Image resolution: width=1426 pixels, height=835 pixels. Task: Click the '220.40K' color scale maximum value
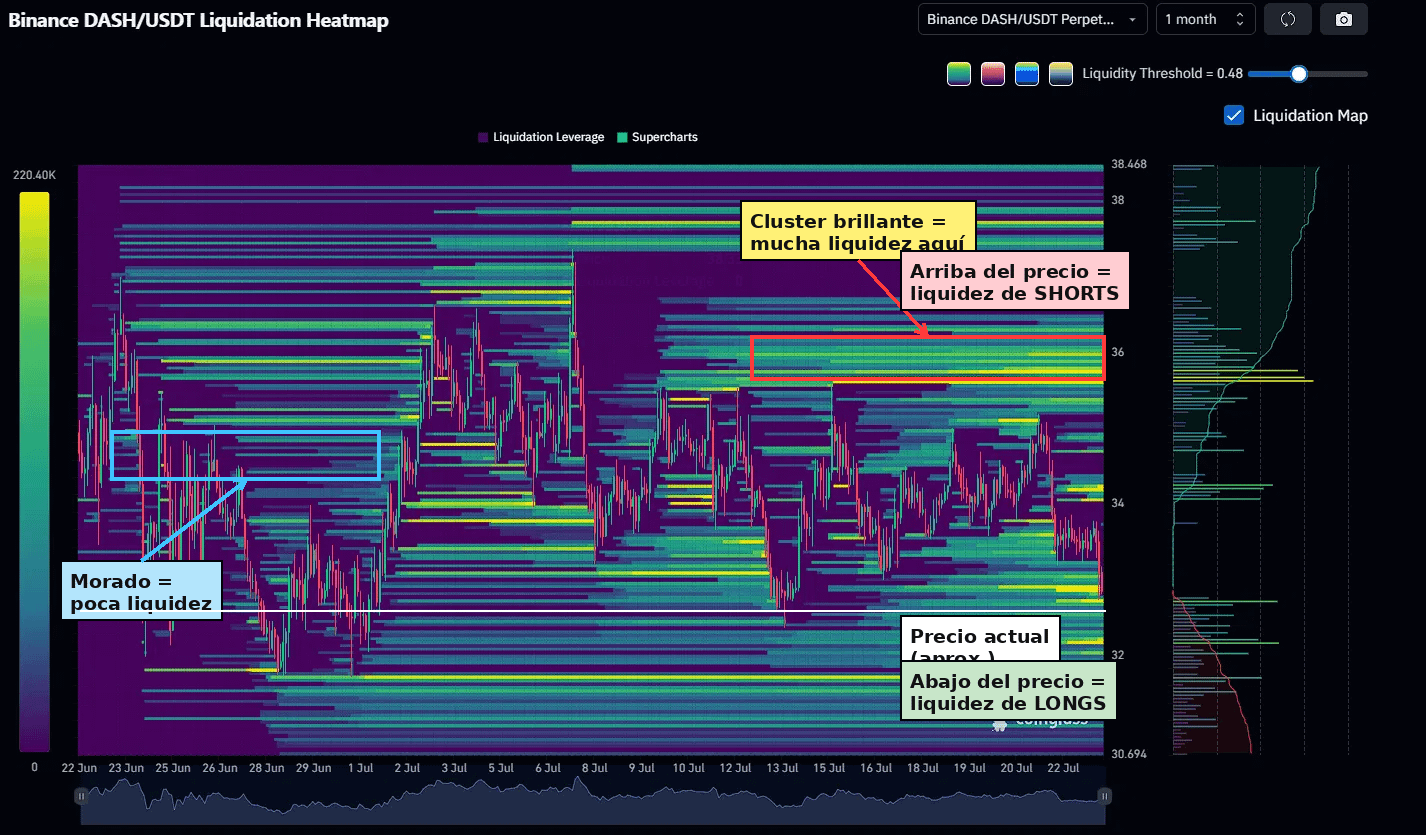click(x=35, y=175)
